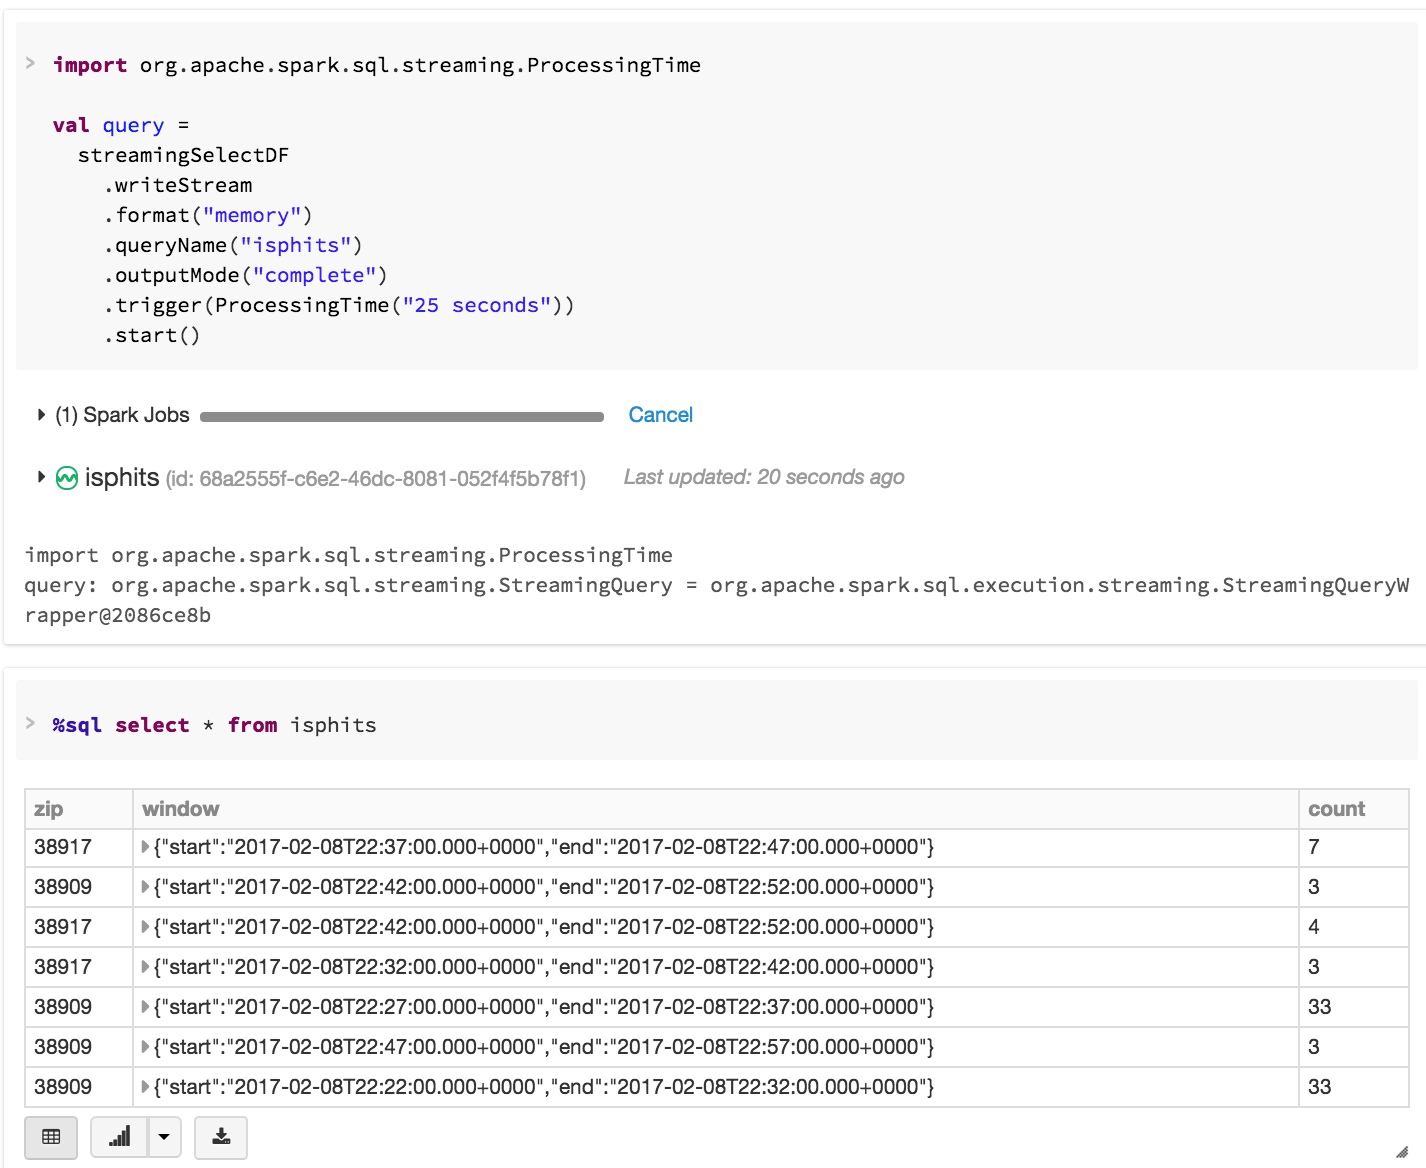The image size is (1426, 1168).
Task: Expand window struct in first row
Action: [146, 847]
